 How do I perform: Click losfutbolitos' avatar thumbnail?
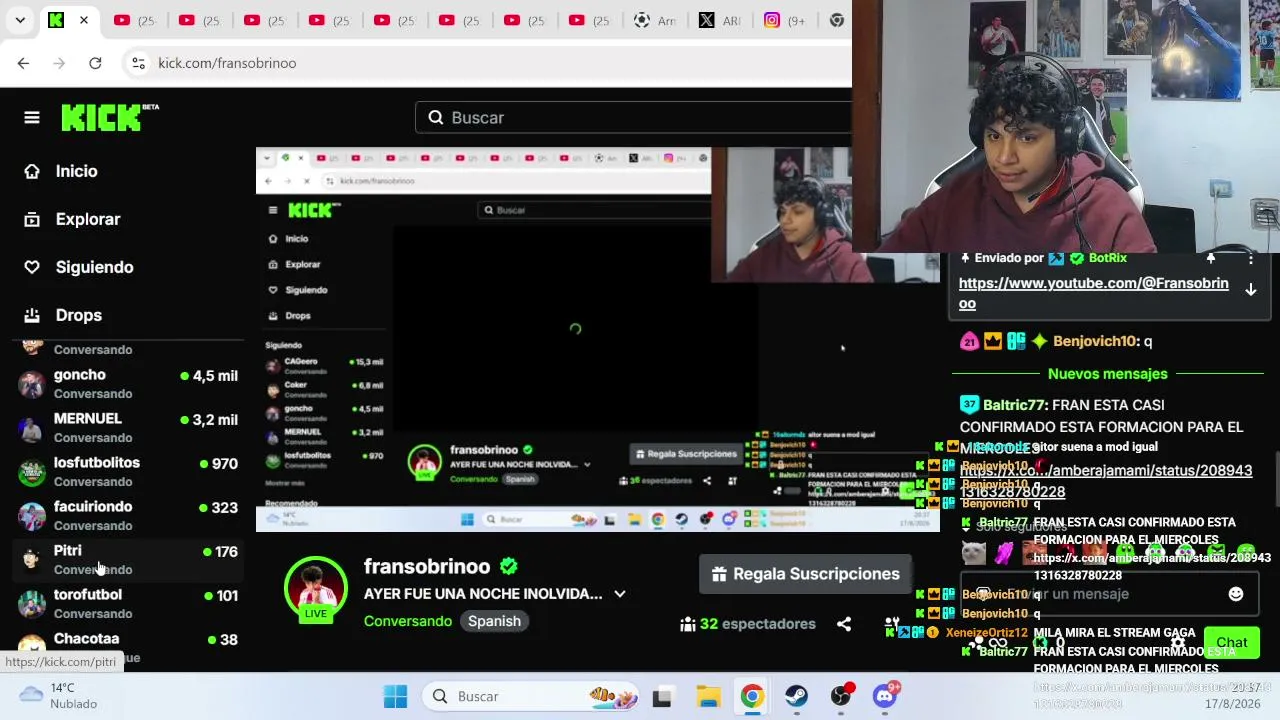(32, 472)
